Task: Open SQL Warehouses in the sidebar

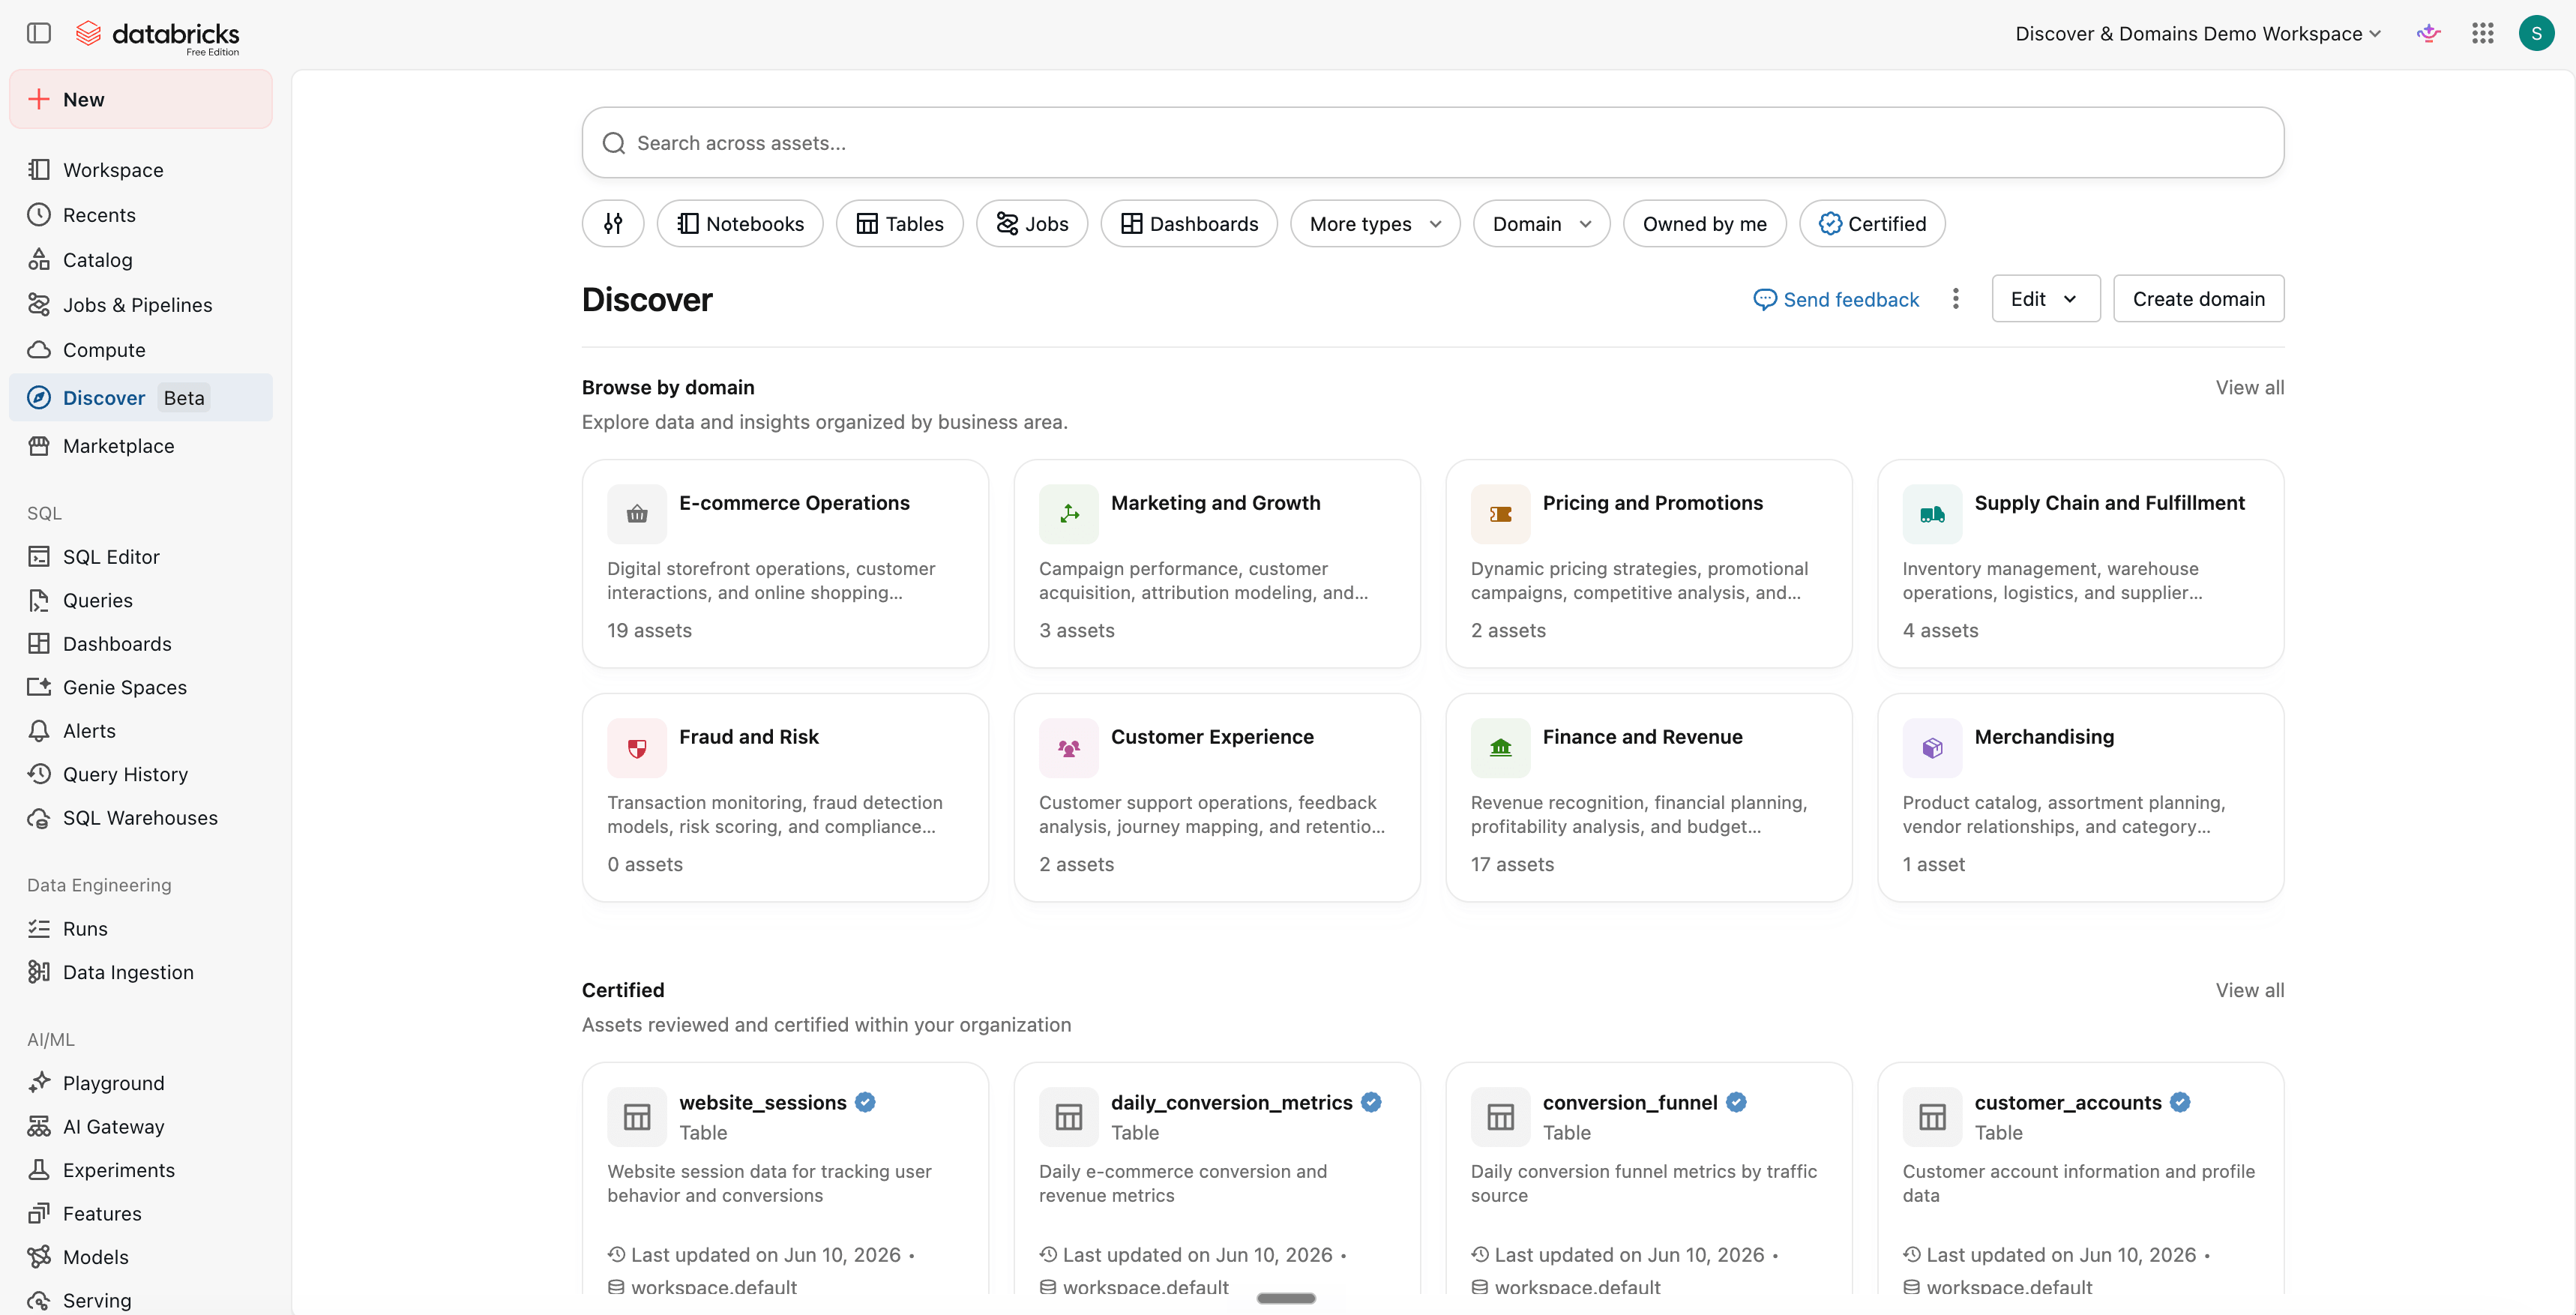Action: point(141,818)
